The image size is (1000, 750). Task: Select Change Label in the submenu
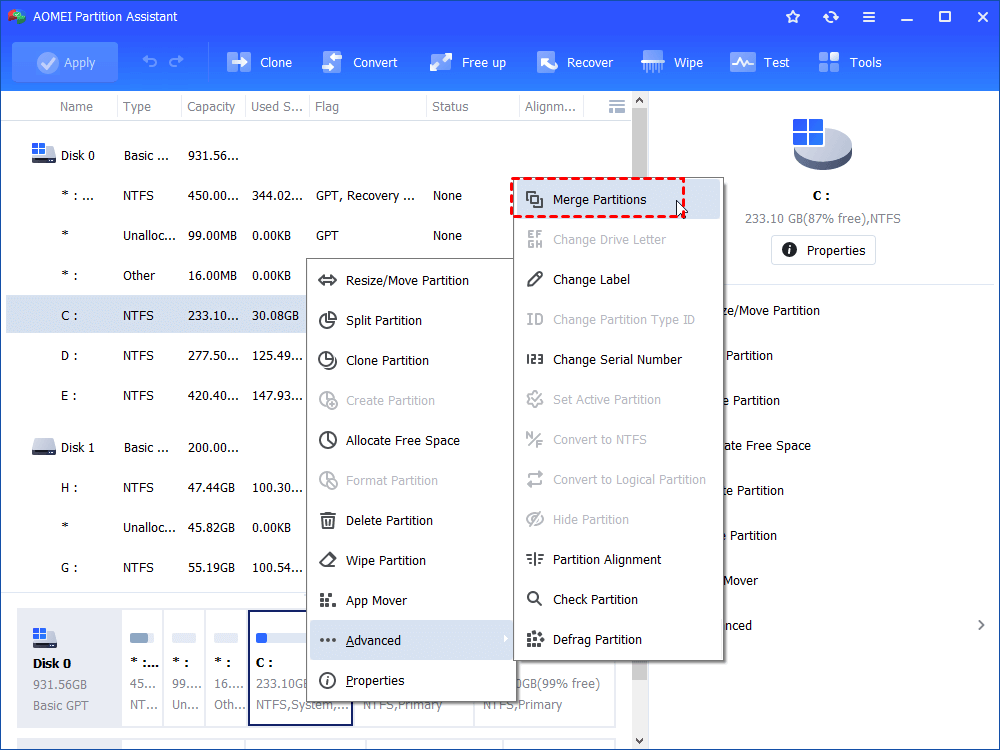617,279
